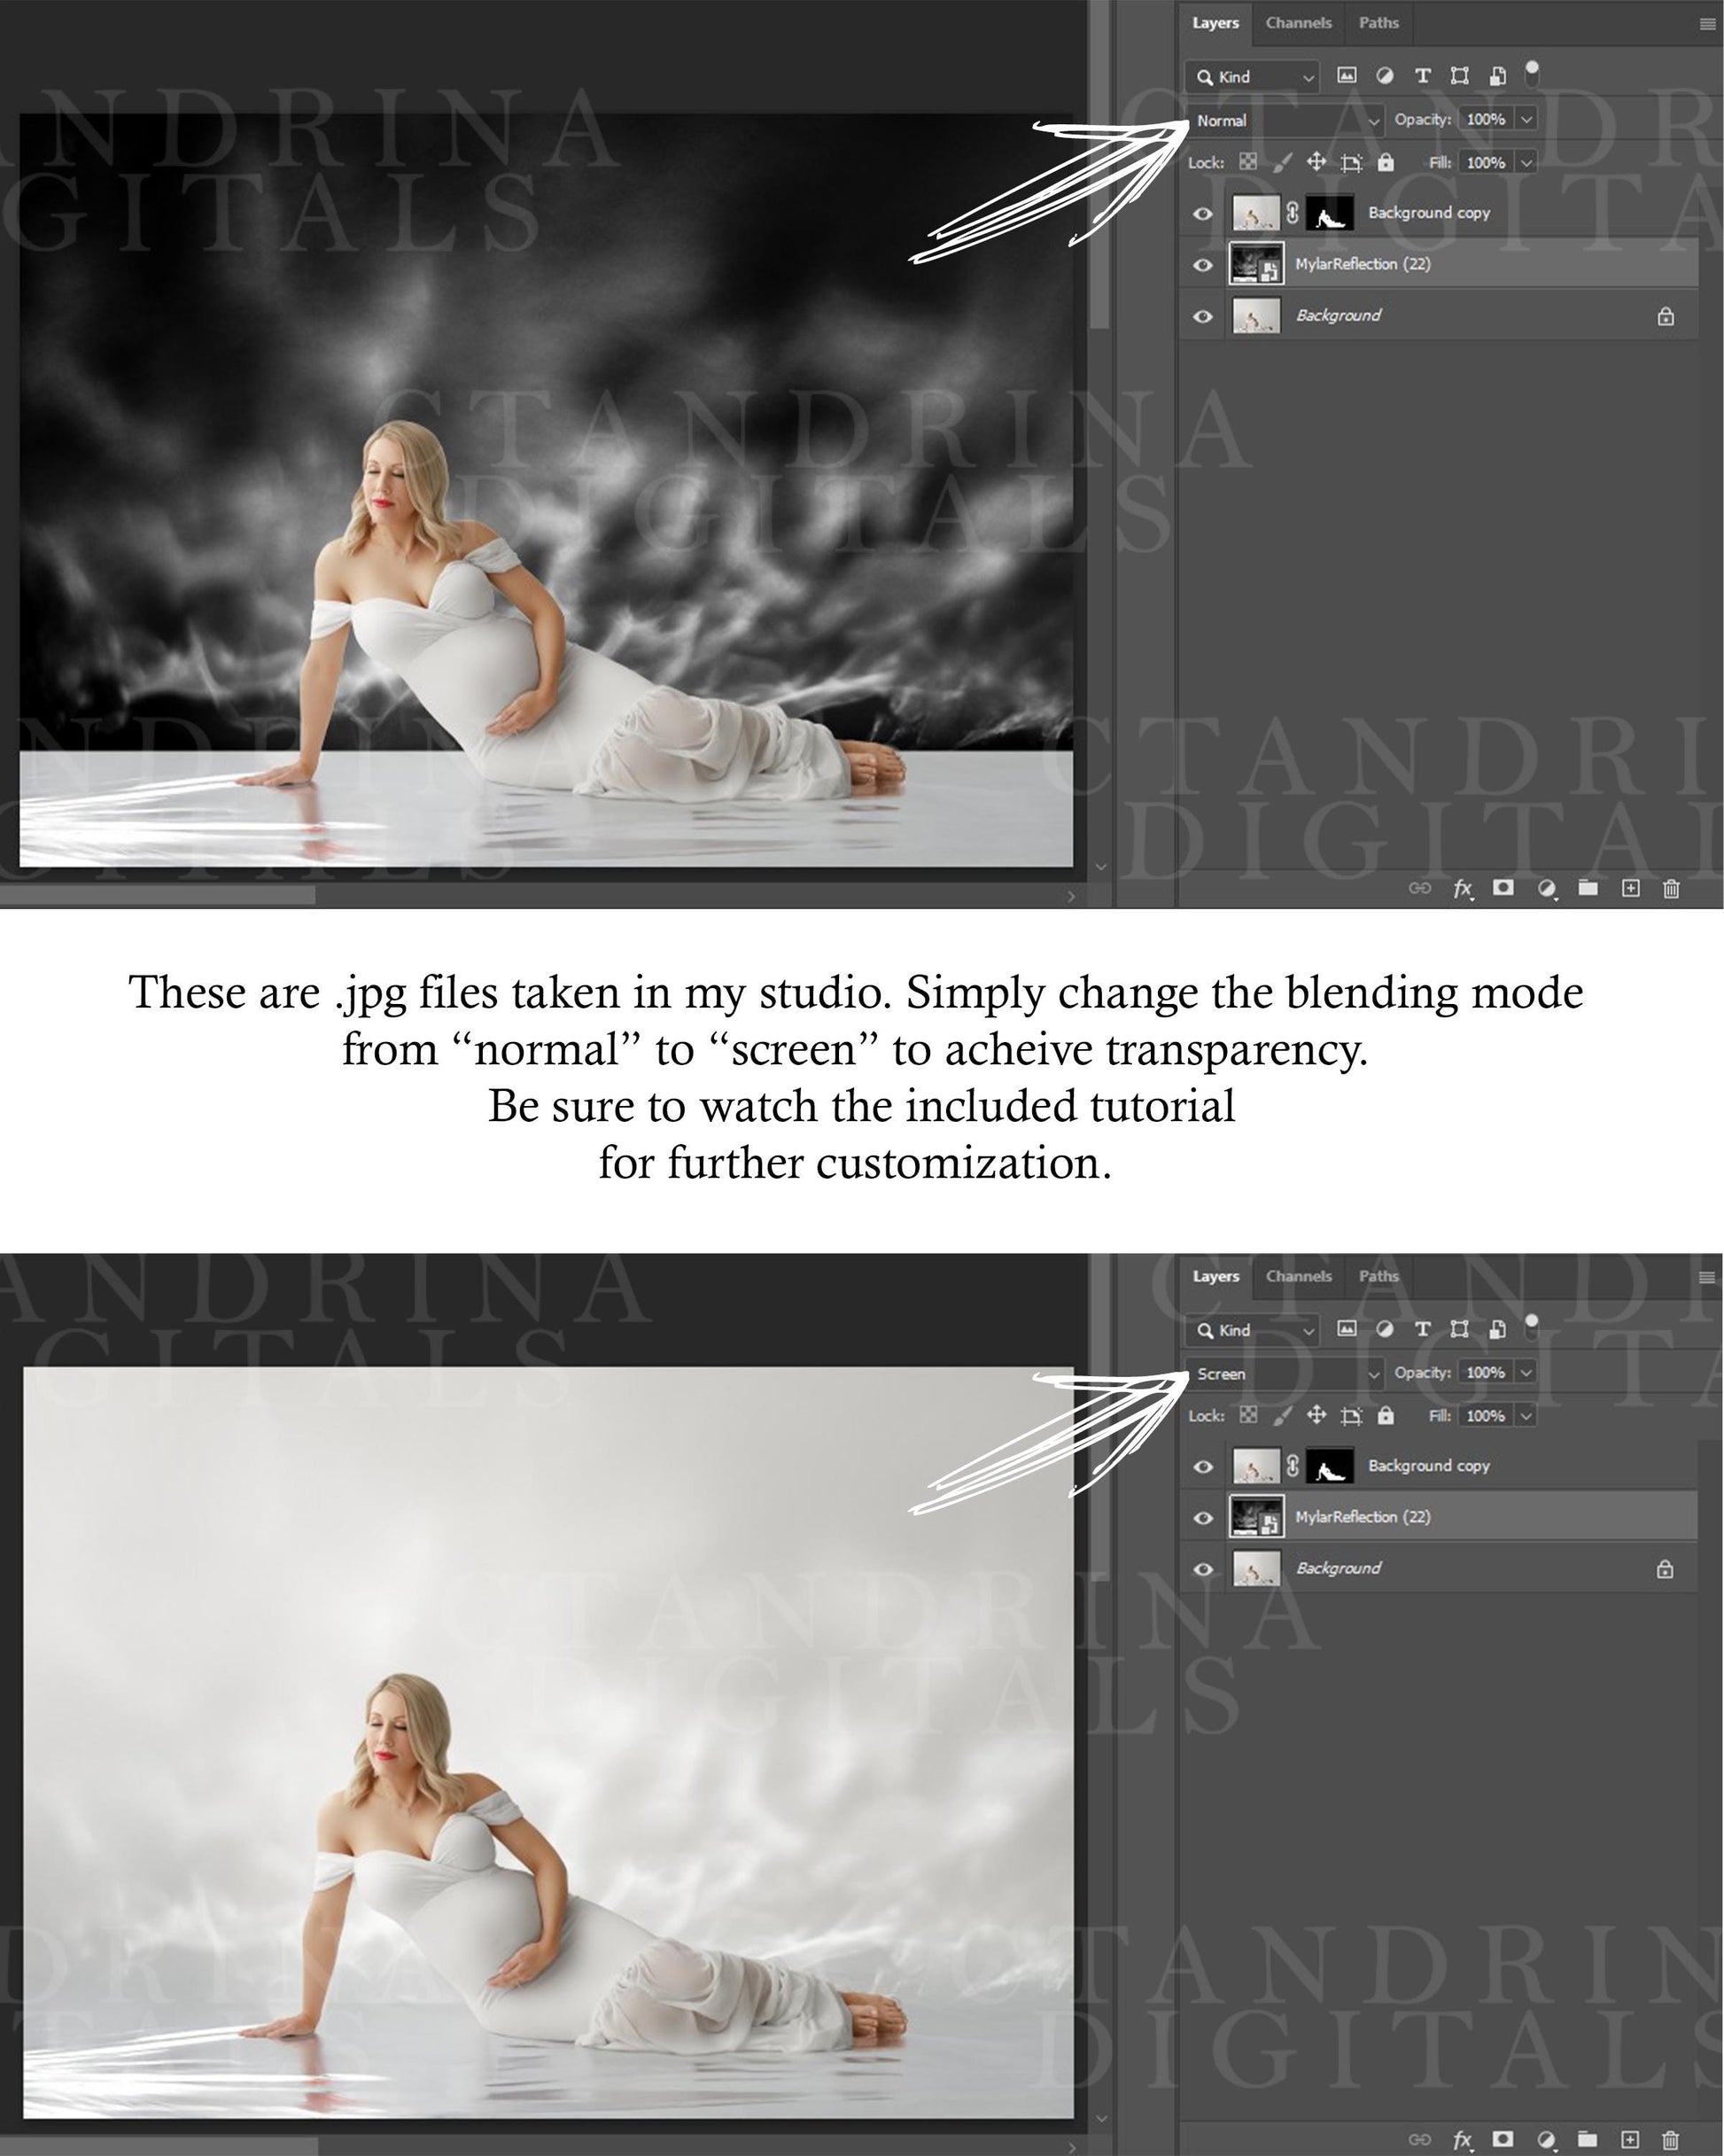Click the pixel layer filter icon in top panel
The image size is (1724, 2156).
pos(1347,75)
